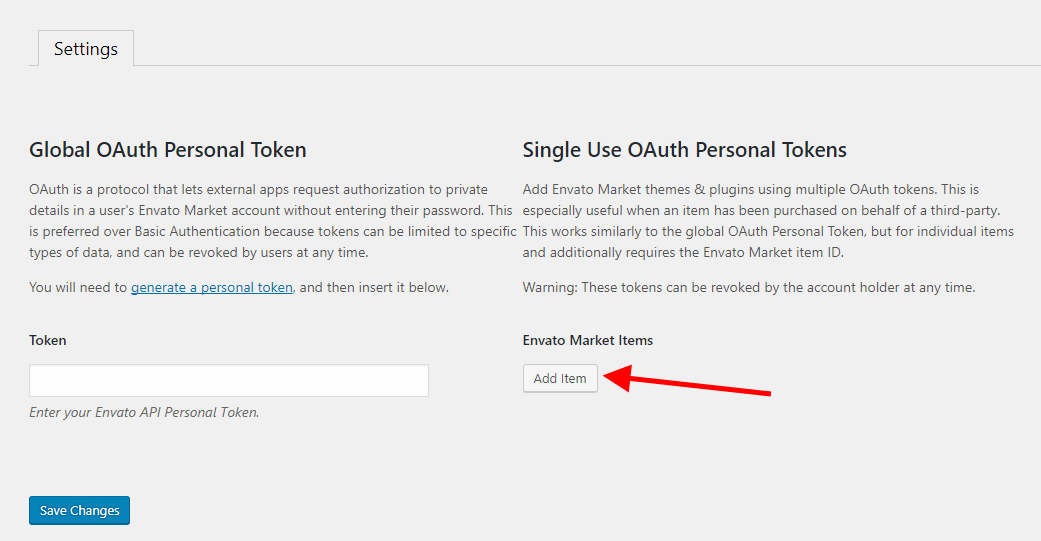Click the "OAuth is a protocol" description paragraph
This screenshot has height=541, width=1041.
pos(270,220)
